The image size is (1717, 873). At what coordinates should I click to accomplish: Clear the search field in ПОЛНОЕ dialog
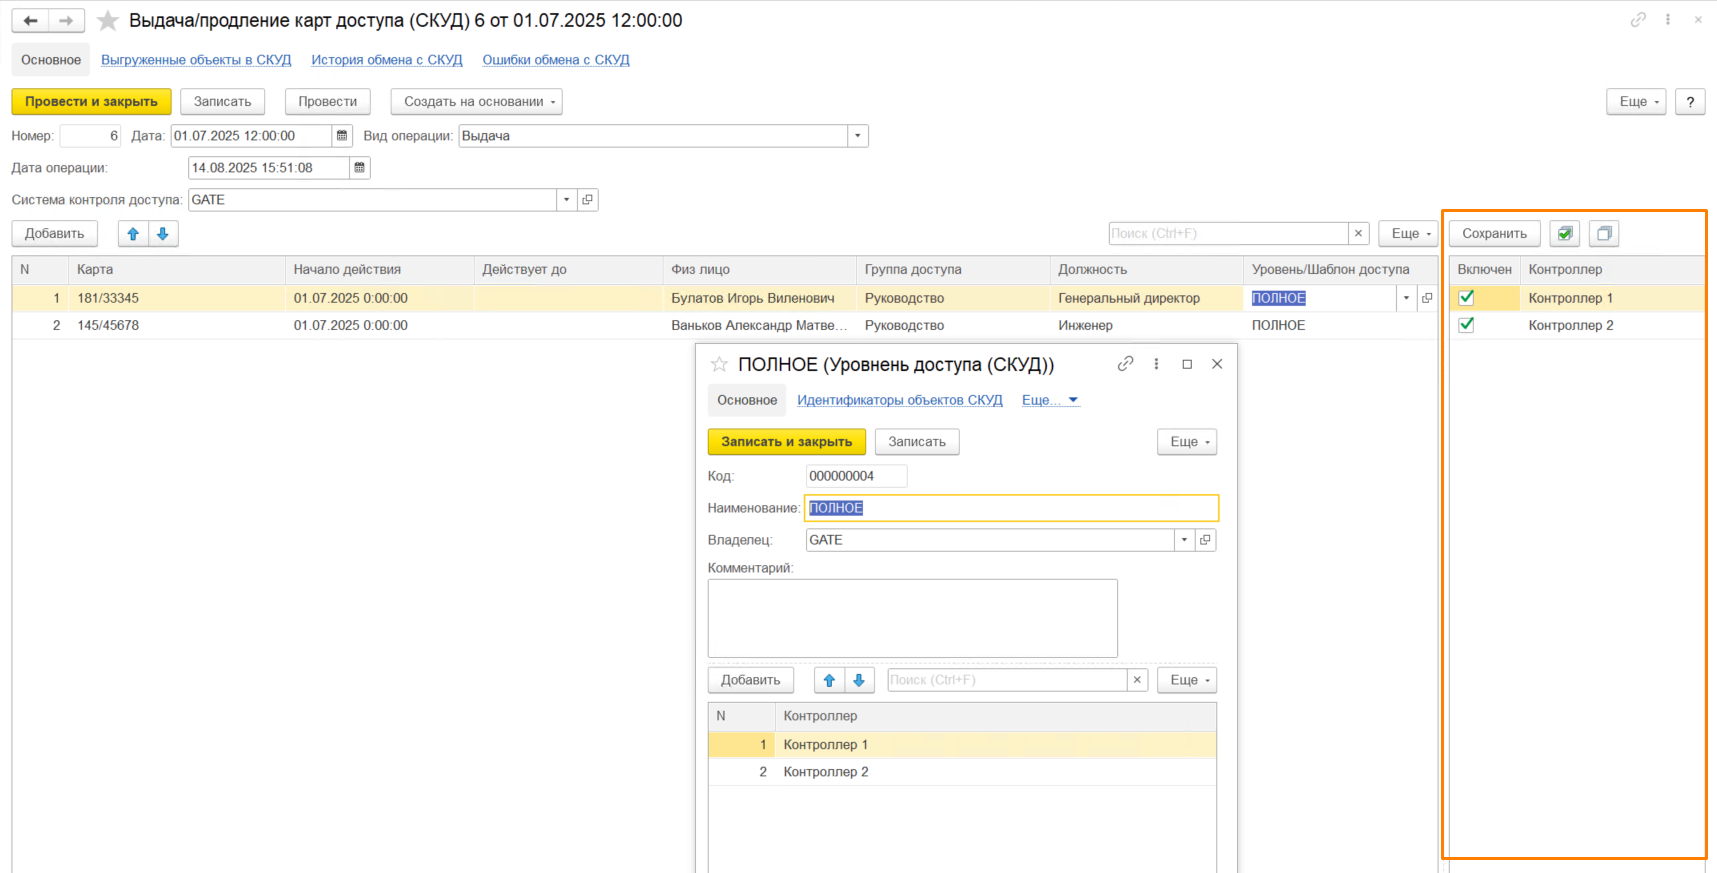[1137, 680]
